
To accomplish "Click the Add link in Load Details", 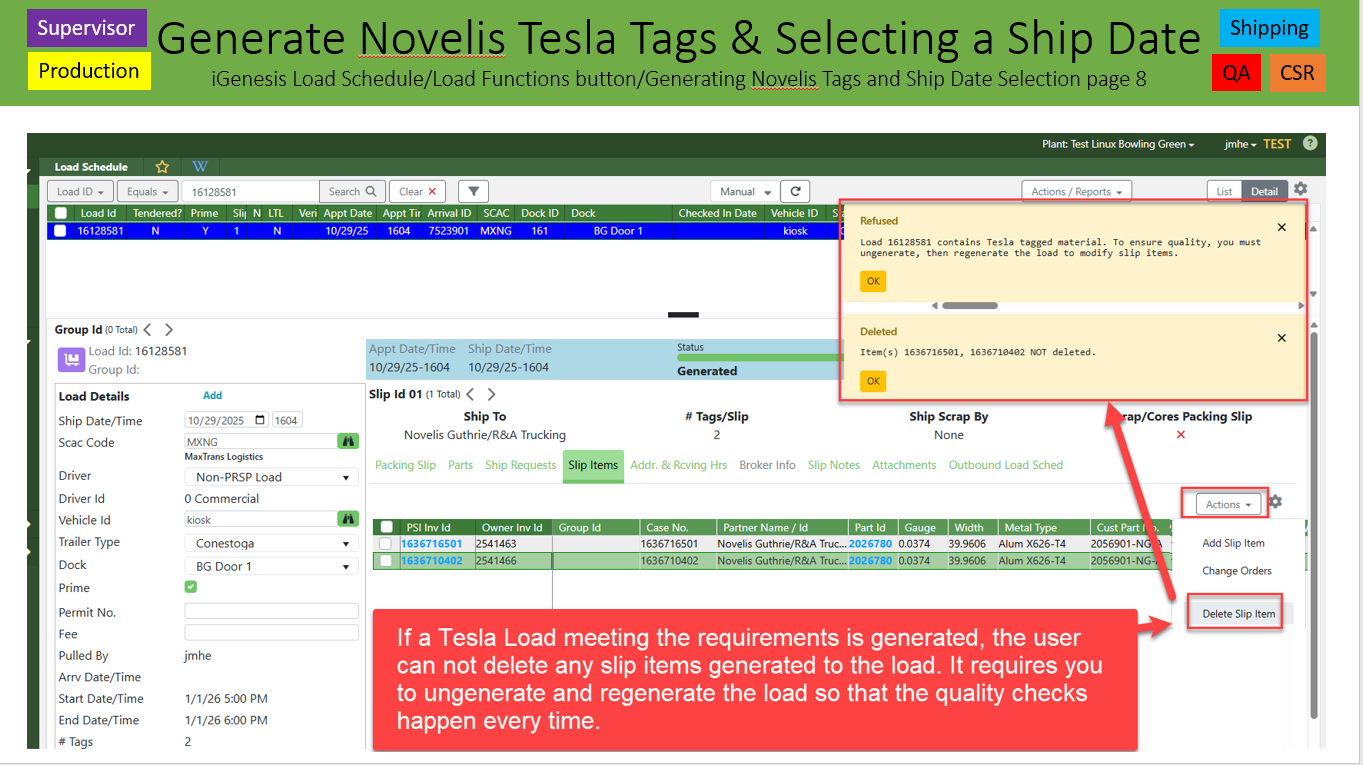I will (212, 396).
